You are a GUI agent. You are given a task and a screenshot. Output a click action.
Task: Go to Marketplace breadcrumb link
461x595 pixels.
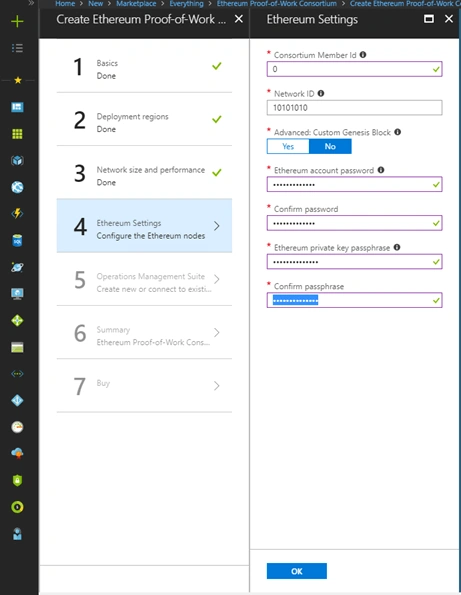point(136,3)
